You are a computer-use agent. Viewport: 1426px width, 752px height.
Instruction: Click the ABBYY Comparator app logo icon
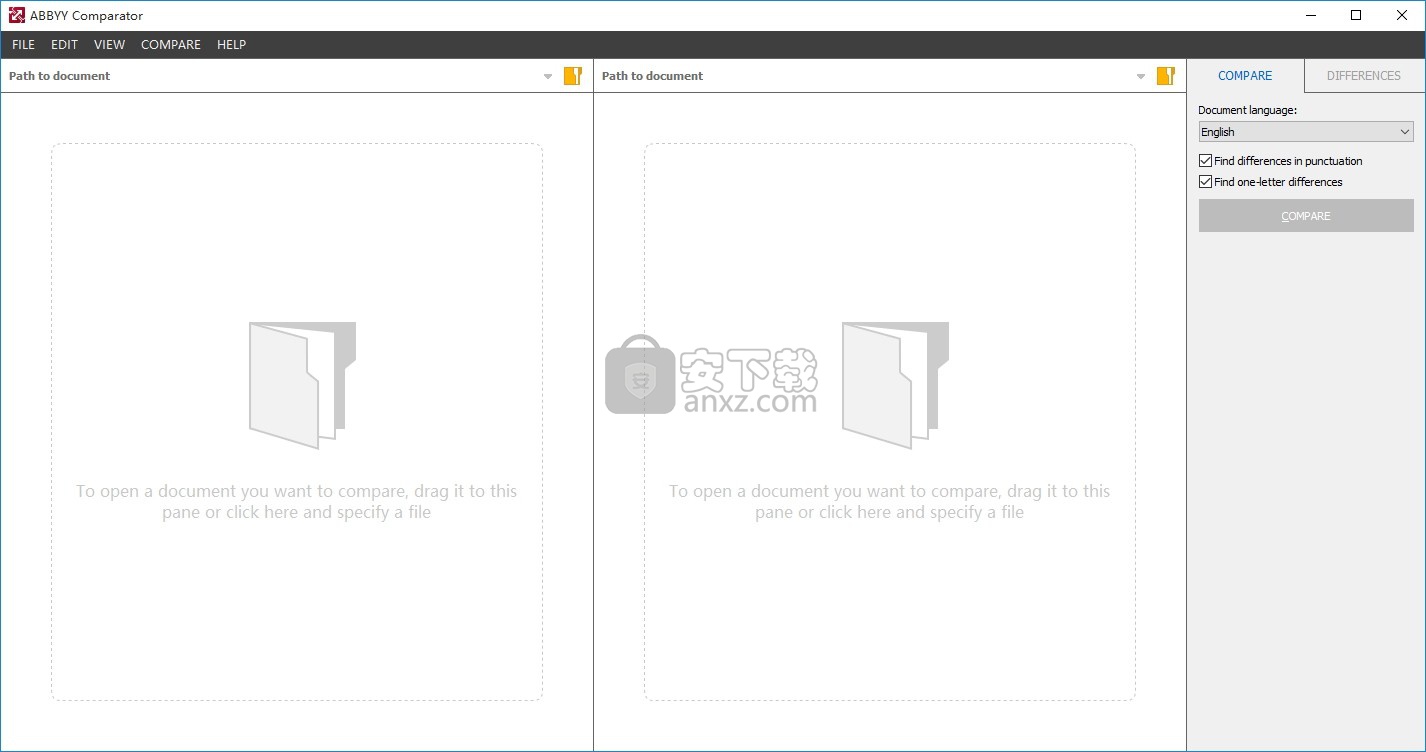[17, 15]
